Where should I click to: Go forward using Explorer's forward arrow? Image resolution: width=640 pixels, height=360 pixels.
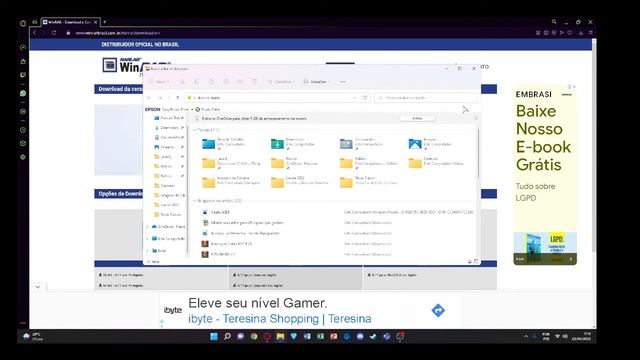pyautogui.click(x=160, y=98)
